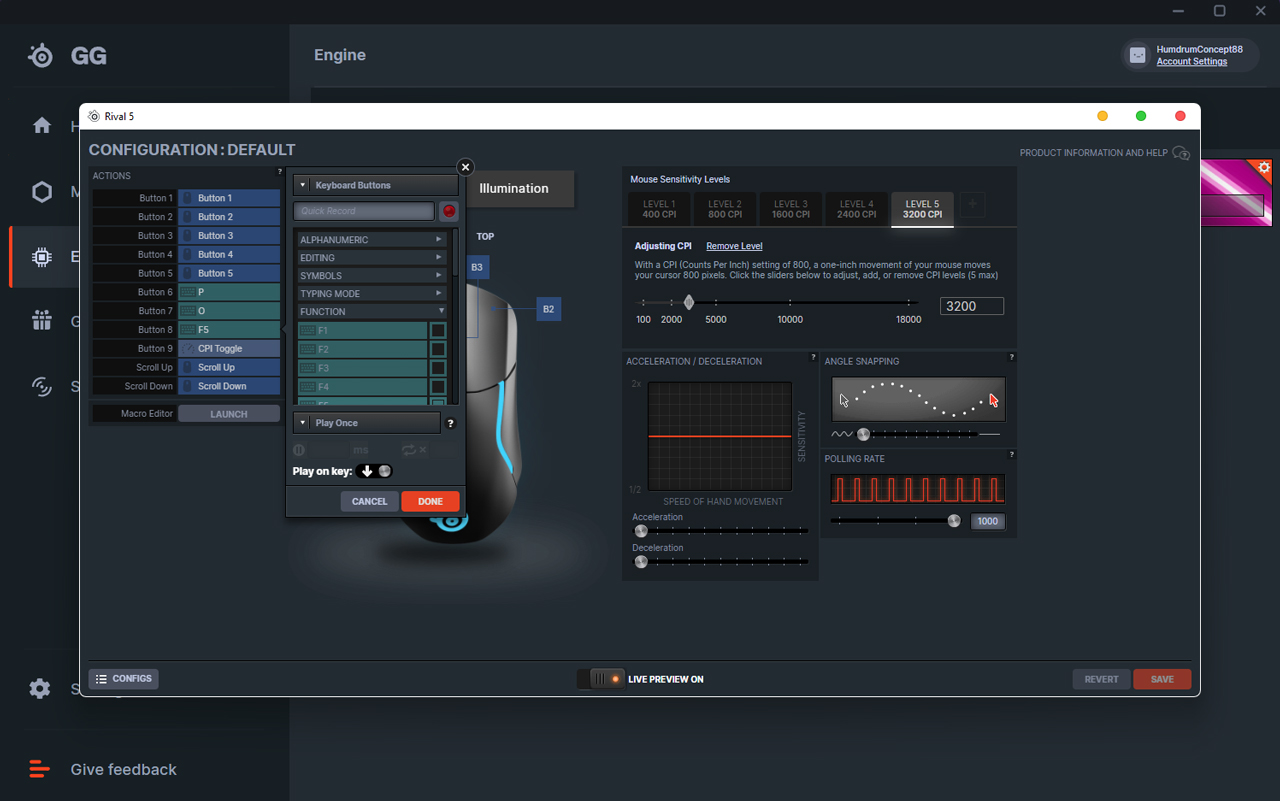This screenshot has height=801, width=1280.
Task: Select the Engine chip icon in sidebar
Action: coord(42,257)
